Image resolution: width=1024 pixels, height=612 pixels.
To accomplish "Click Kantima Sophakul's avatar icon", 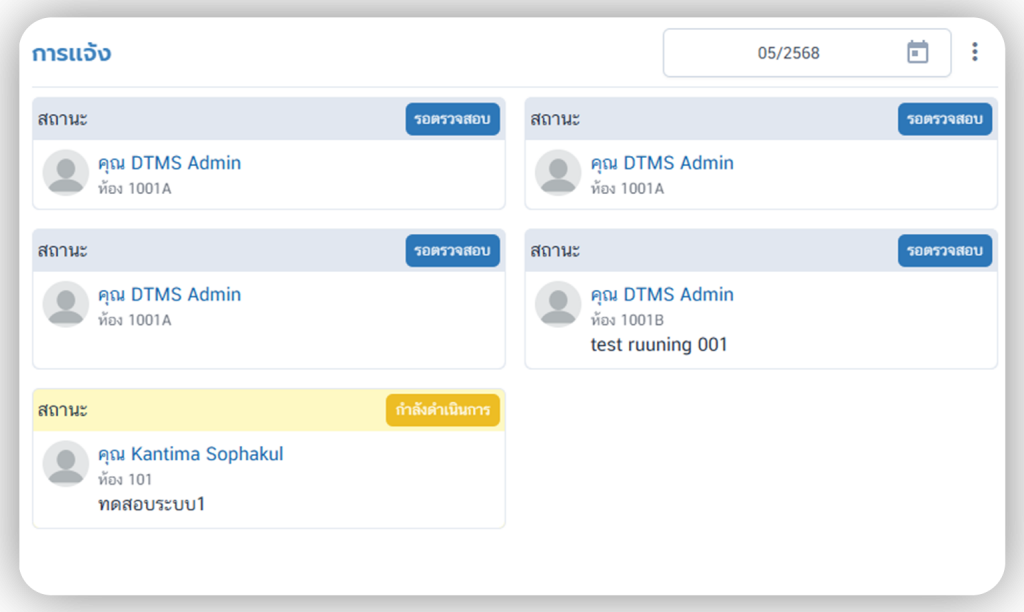I will point(66,464).
